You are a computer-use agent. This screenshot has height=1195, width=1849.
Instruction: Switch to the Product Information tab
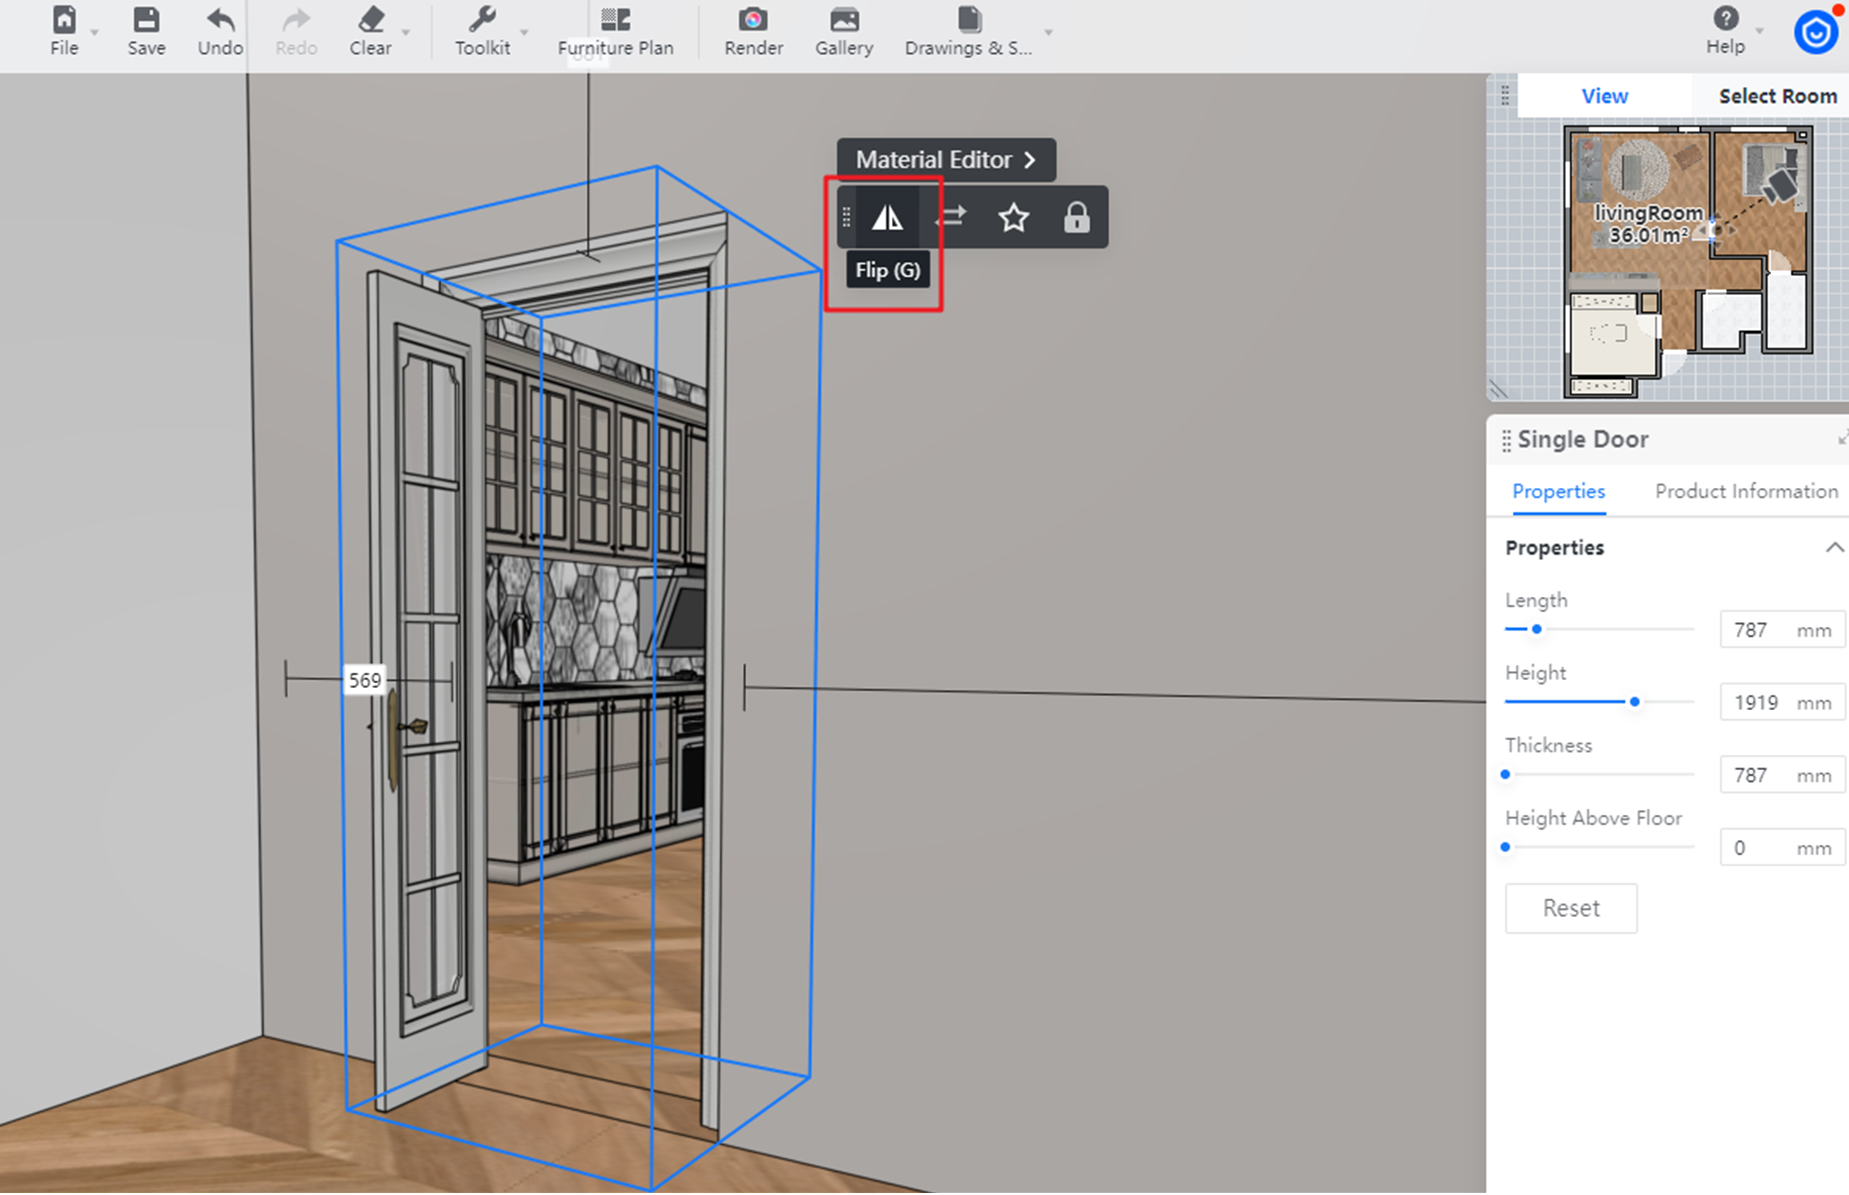(1745, 491)
